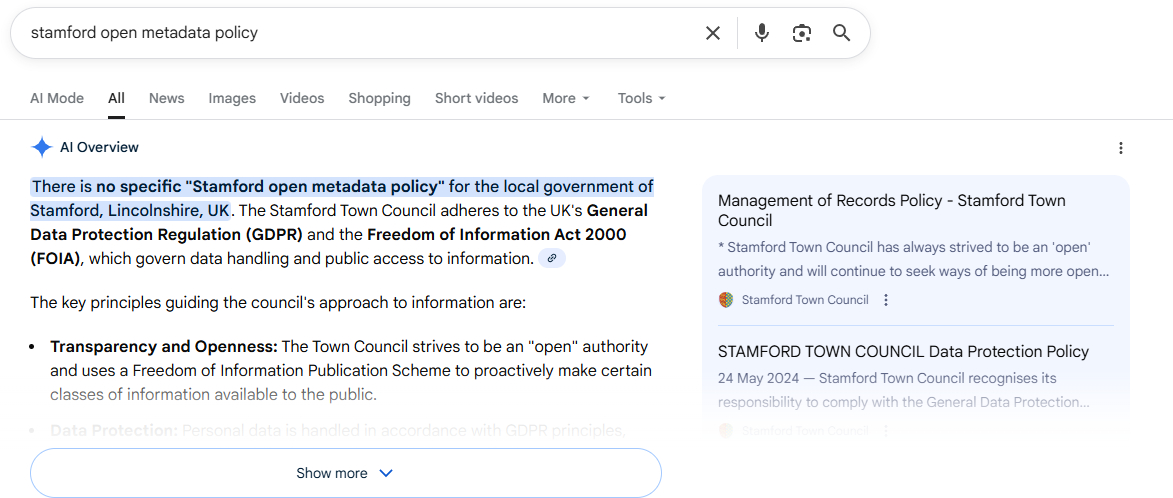Viewport: 1173px width, 498px height.
Task: View the Short videos tab
Action: [476, 98]
